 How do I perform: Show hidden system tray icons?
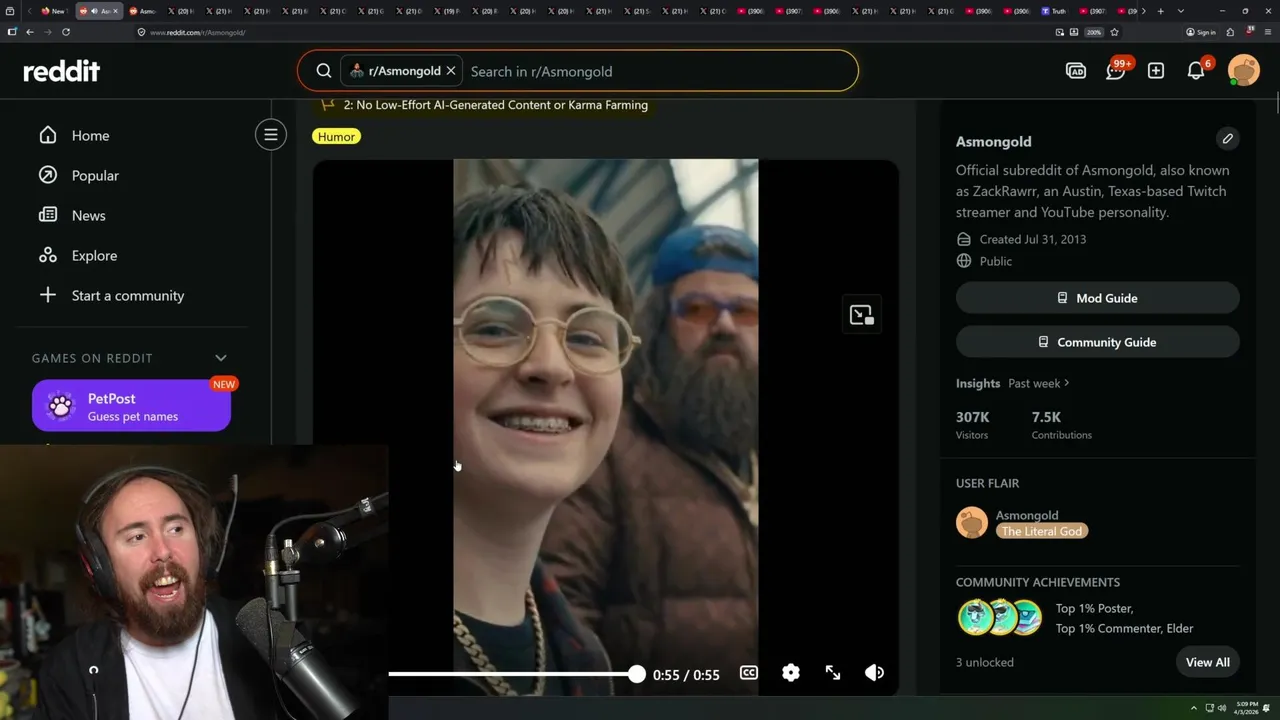[x=1193, y=708]
